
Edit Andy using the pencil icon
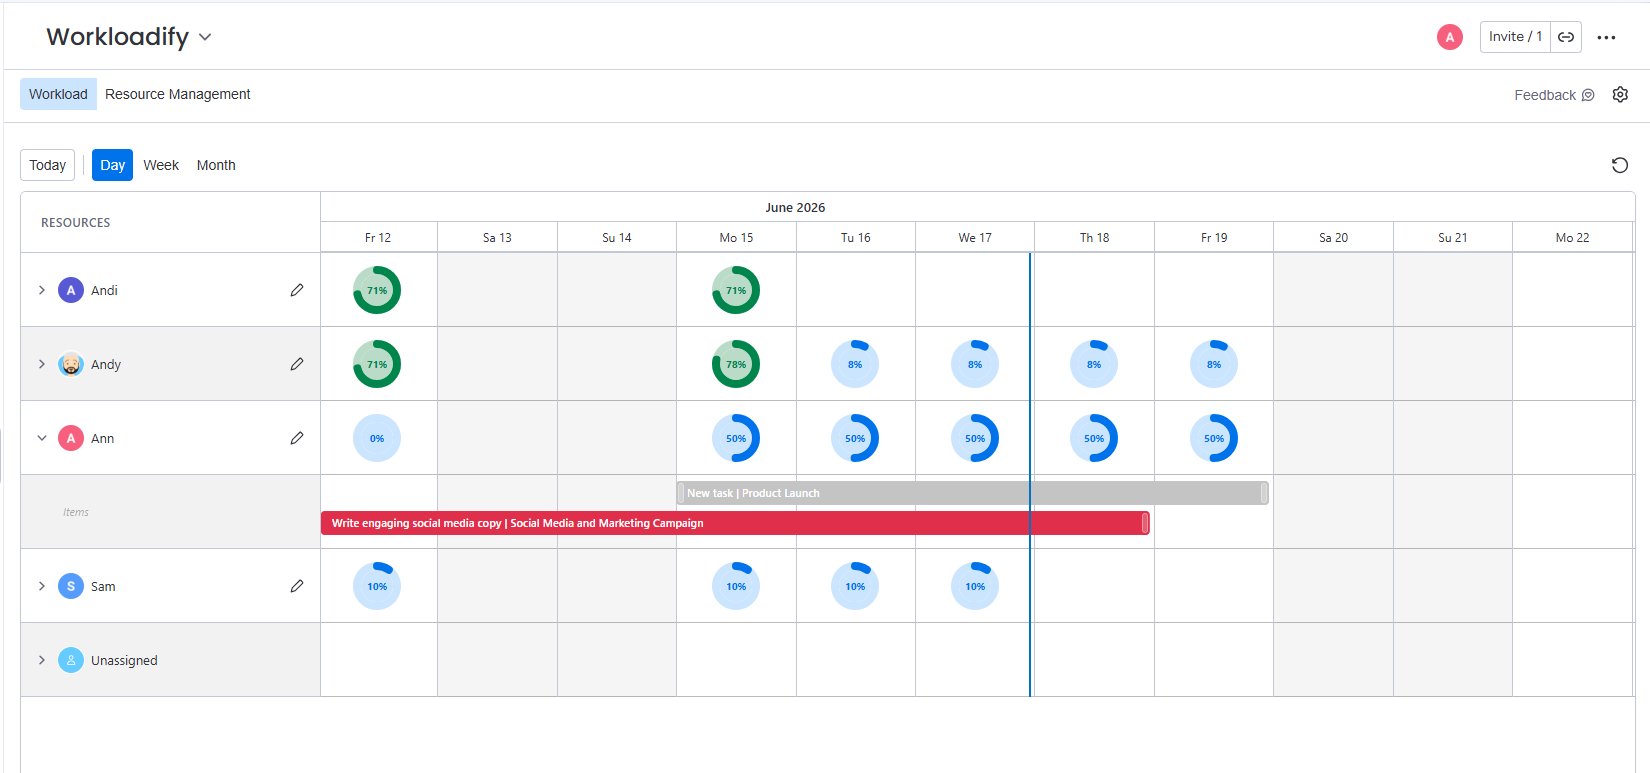pyautogui.click(x=297, y=364)
